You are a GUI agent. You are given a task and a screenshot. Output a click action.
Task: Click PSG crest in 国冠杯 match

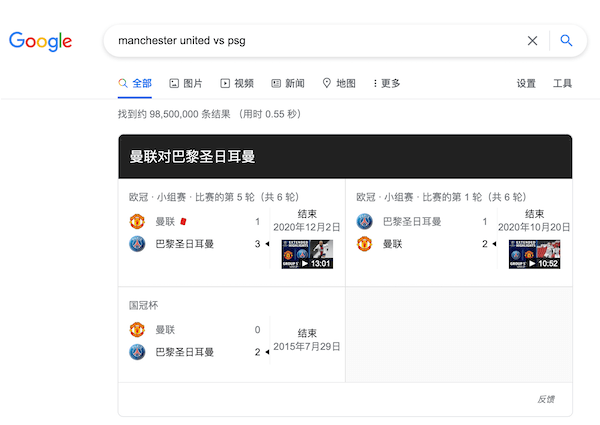pos(137,352)
